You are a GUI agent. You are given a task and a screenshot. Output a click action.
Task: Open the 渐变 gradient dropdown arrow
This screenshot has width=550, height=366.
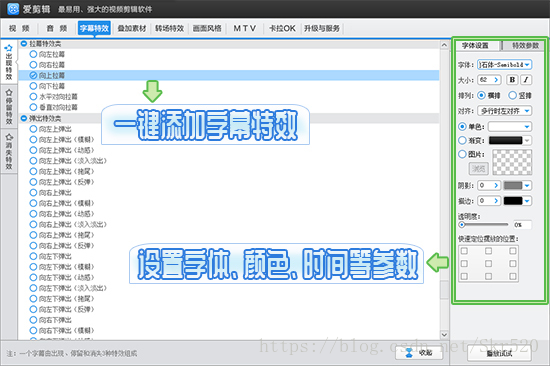pyautogui.click(x=527, y=140)
